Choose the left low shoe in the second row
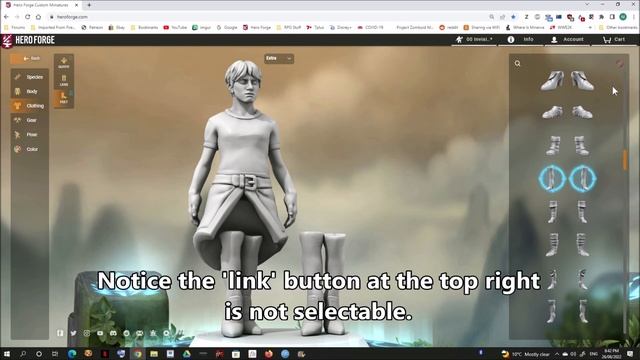Screen dimensions: 640x360 click(x=553, y=112)
